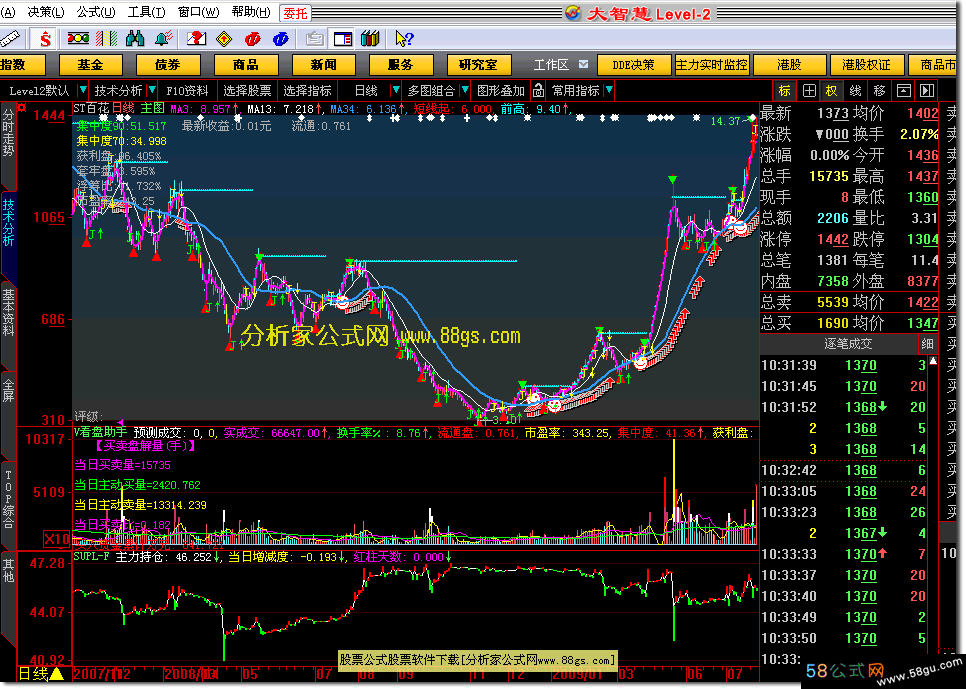Click the padlock icon beside 图形叠加
This screenshot has height=689, width=966.
(538, 91)
